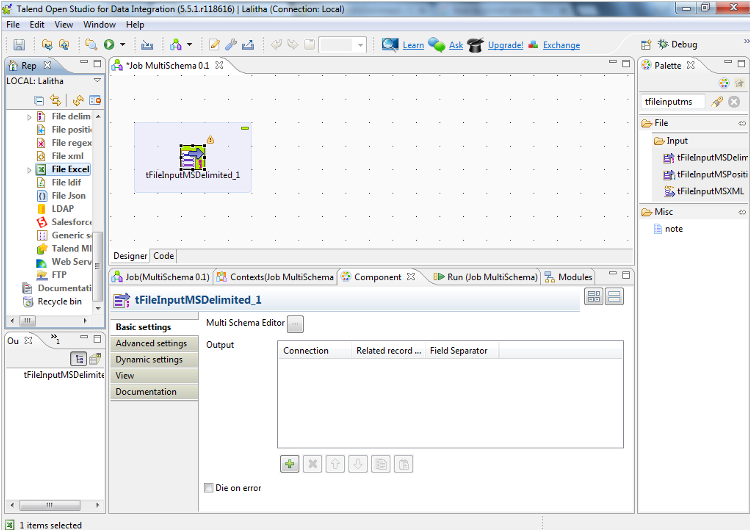Open the Contexts(Job MultiSchema) tab

click(x=275, y=277)
